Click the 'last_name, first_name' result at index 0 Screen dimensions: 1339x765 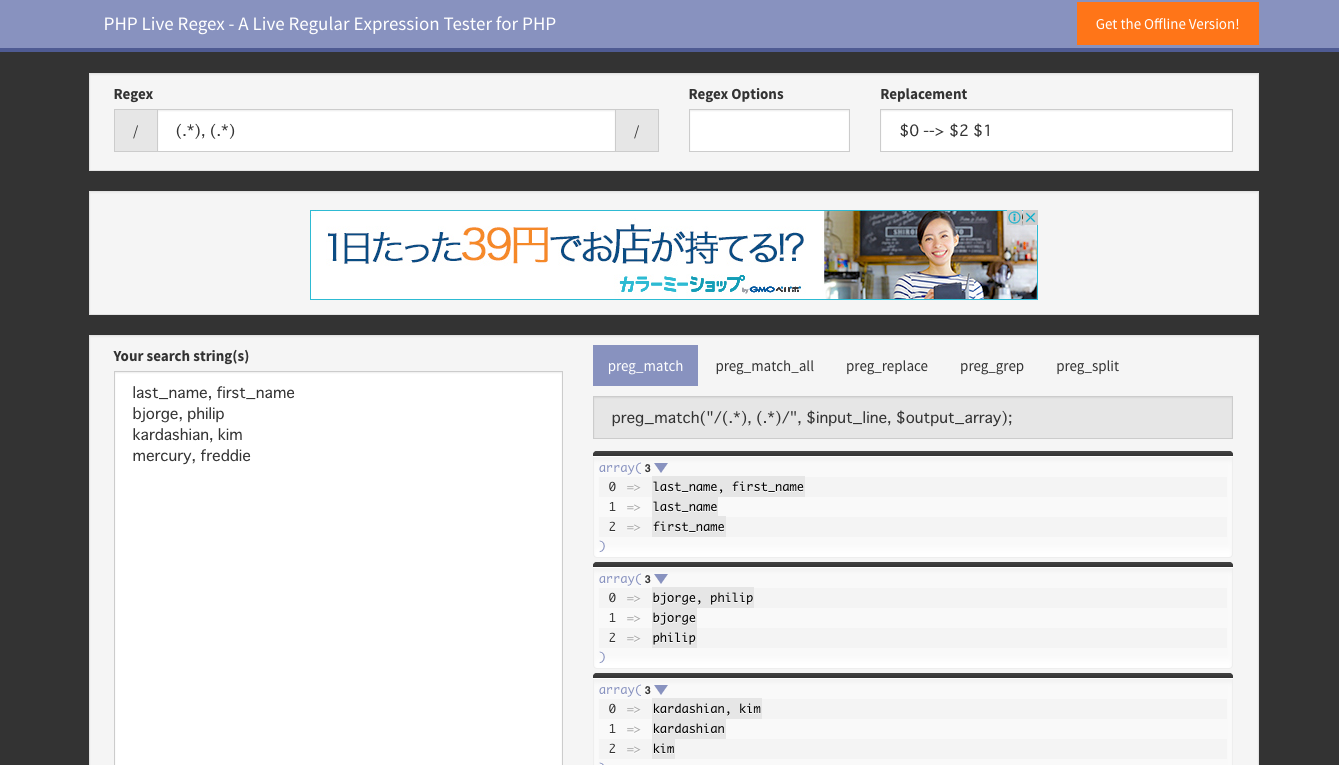[x=728, y=487]
